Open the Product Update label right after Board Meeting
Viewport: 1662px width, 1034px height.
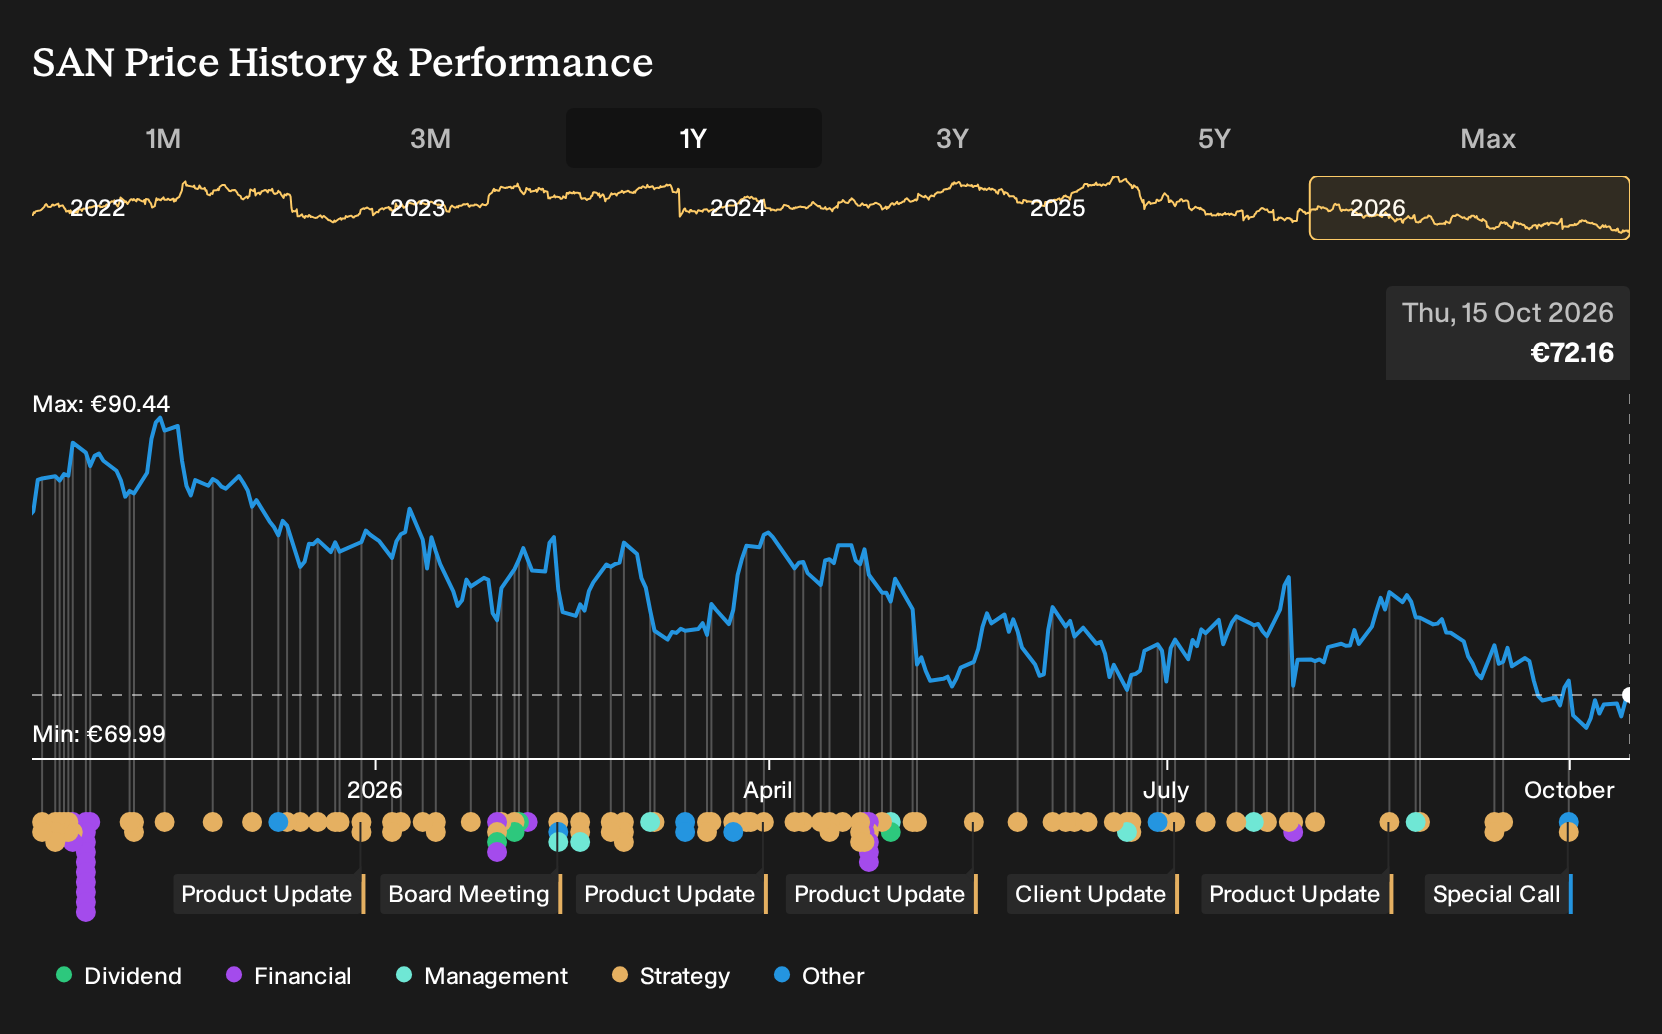(x=670, y=894)
